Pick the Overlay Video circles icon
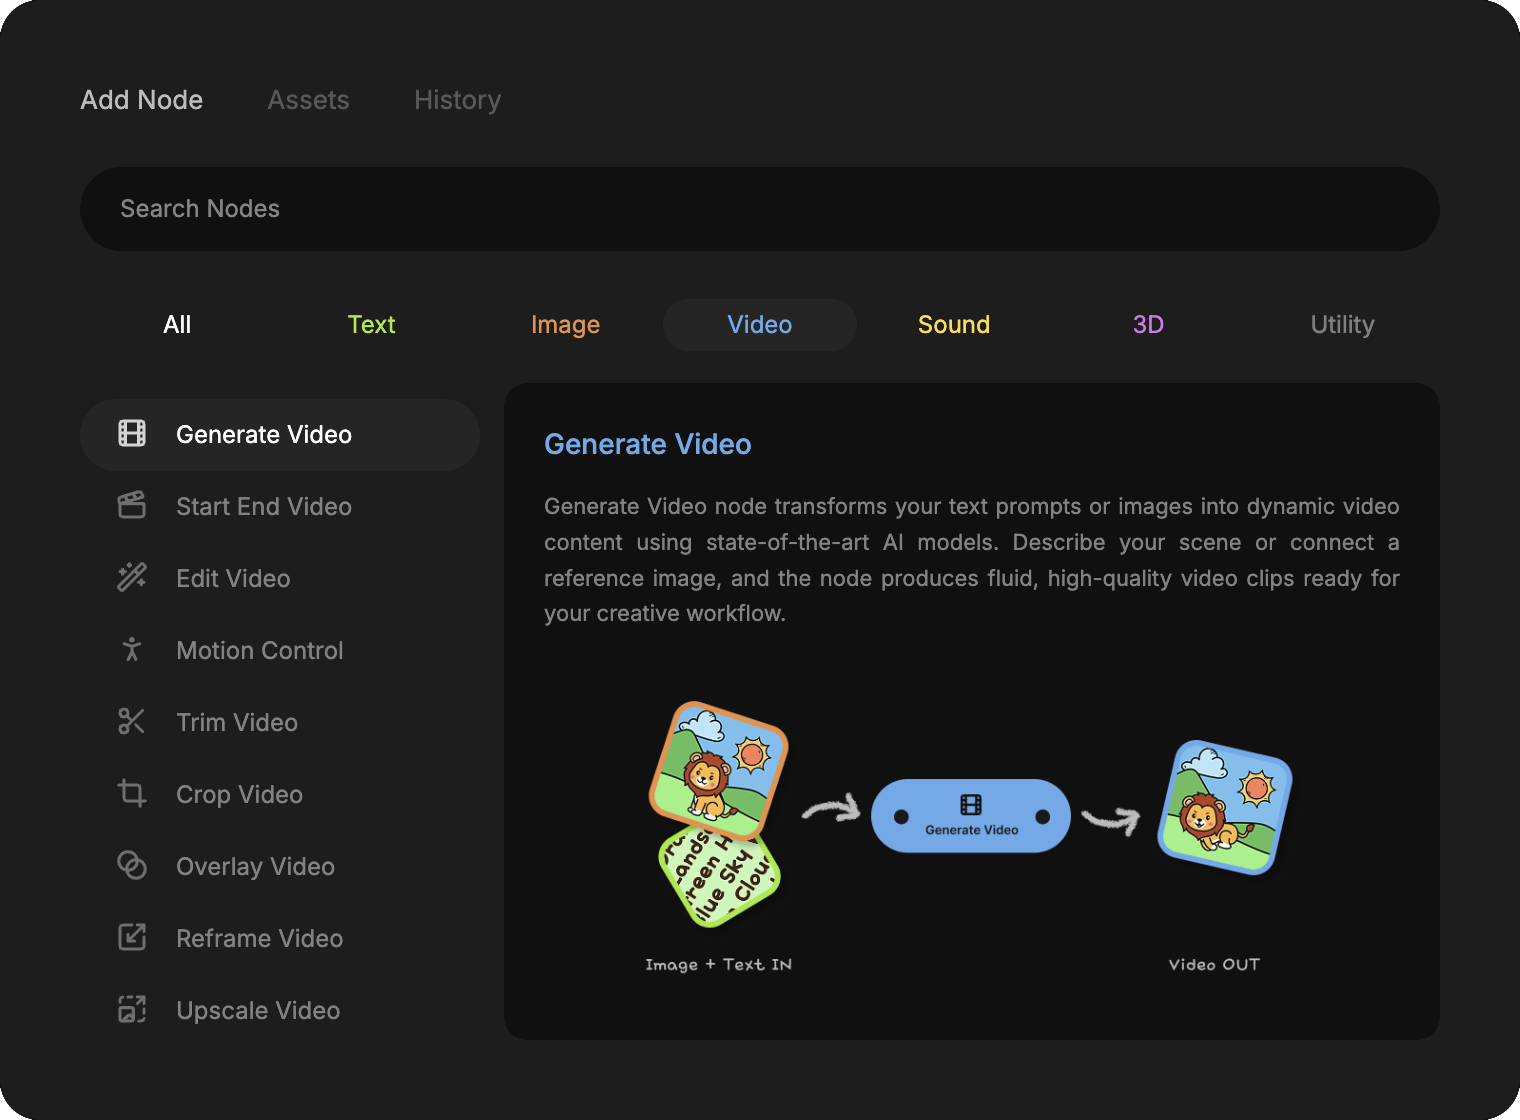Viewport: 1520px width, 1120px height. 132,866
